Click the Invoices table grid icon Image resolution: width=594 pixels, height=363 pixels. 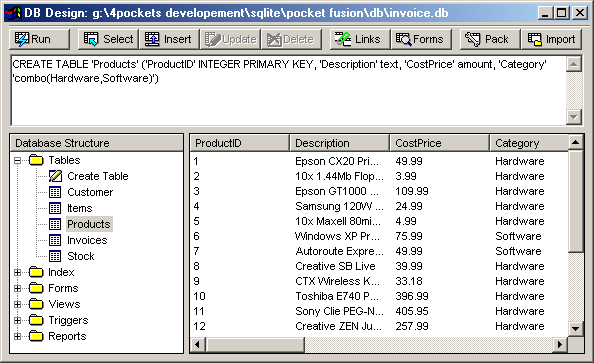55,240
